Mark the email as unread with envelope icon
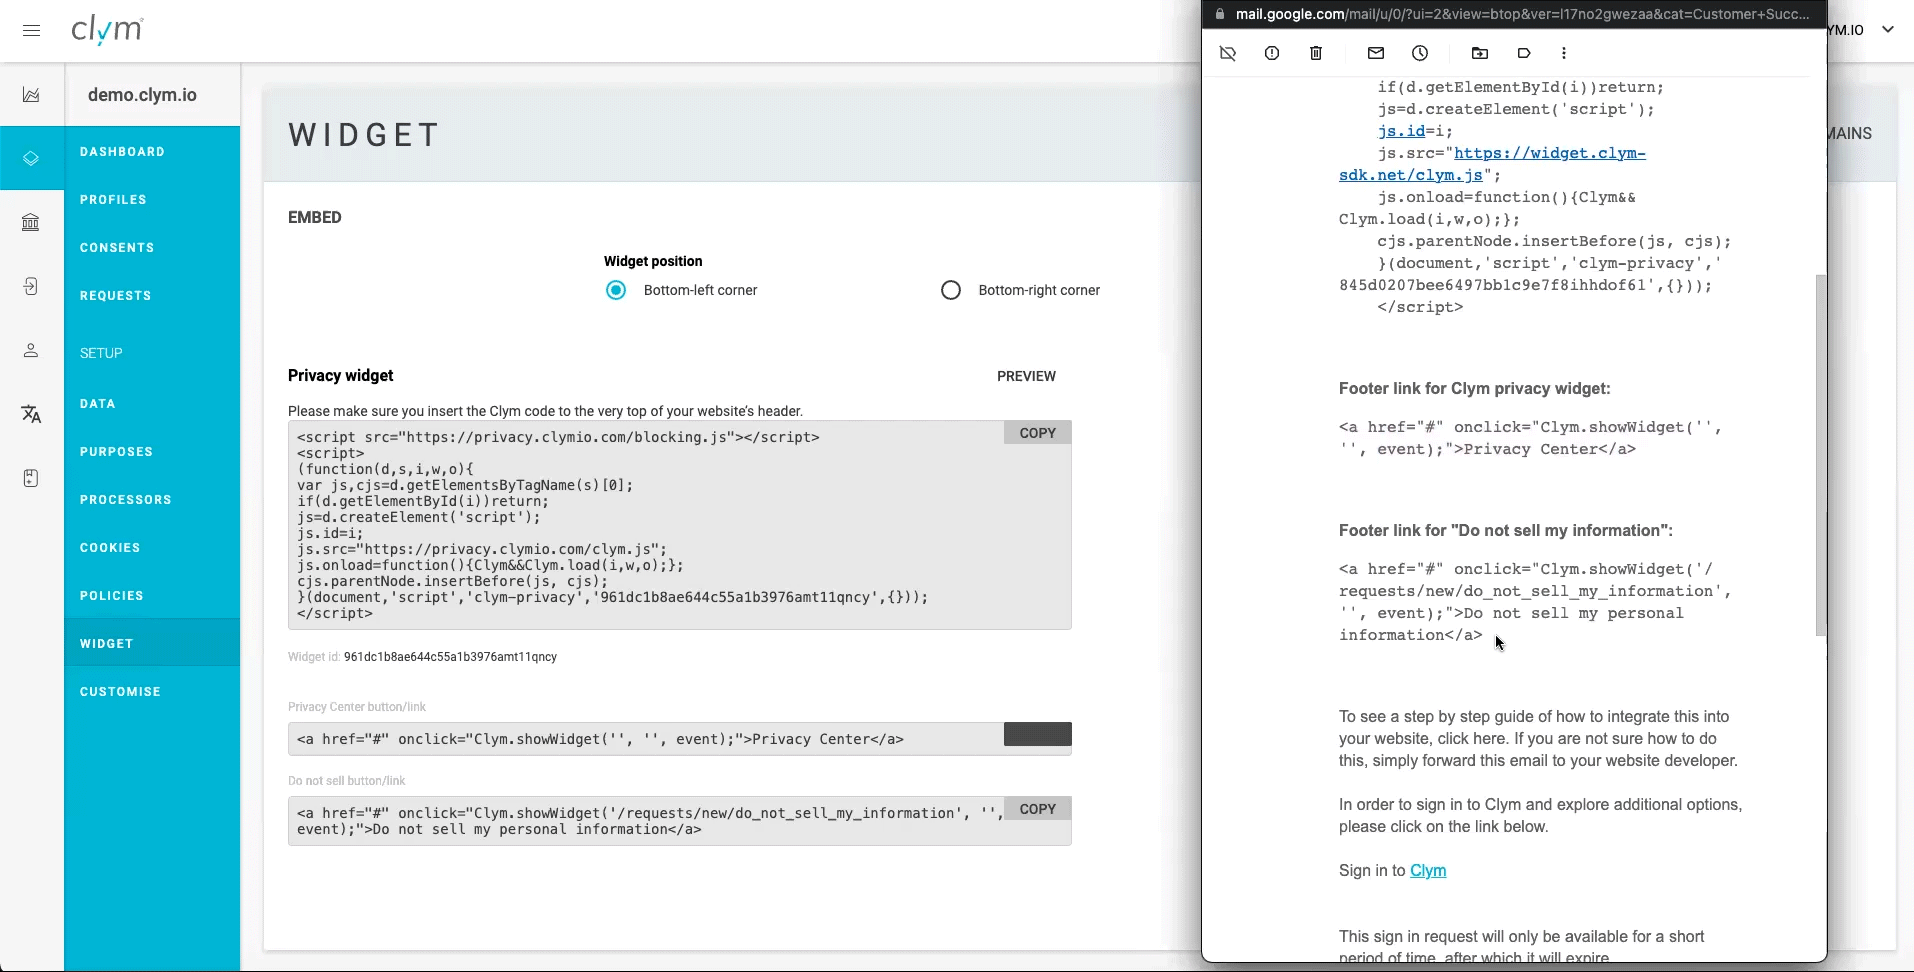Viewport: 1914px width, 972px height. (x=1376, y=53)
